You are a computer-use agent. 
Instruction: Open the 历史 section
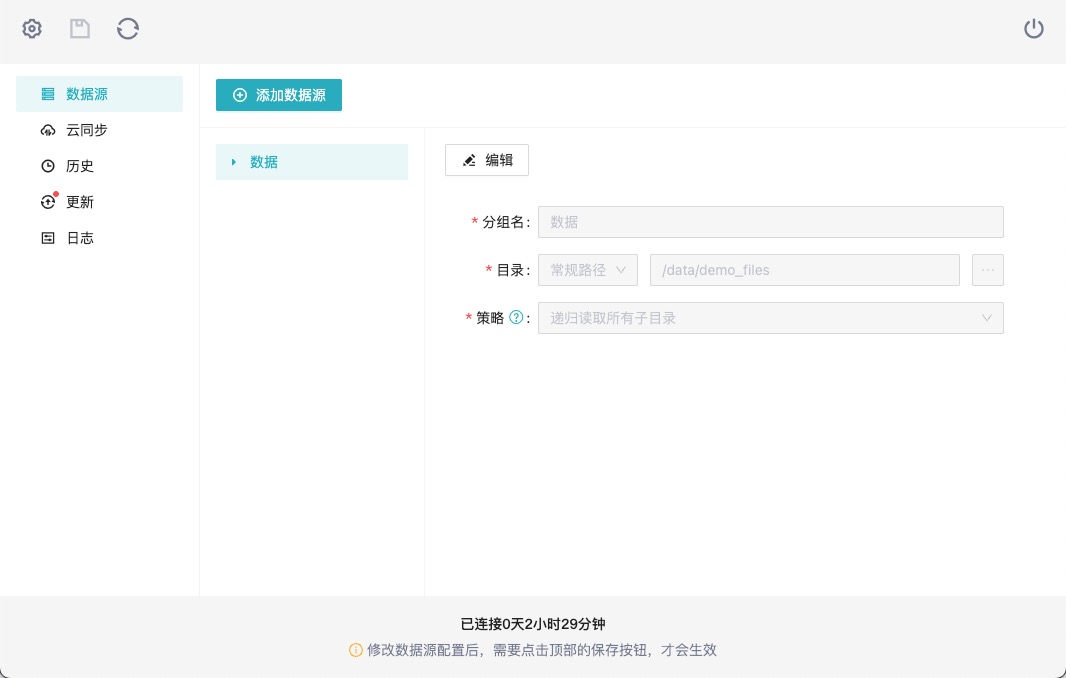[x=99, y=166]
